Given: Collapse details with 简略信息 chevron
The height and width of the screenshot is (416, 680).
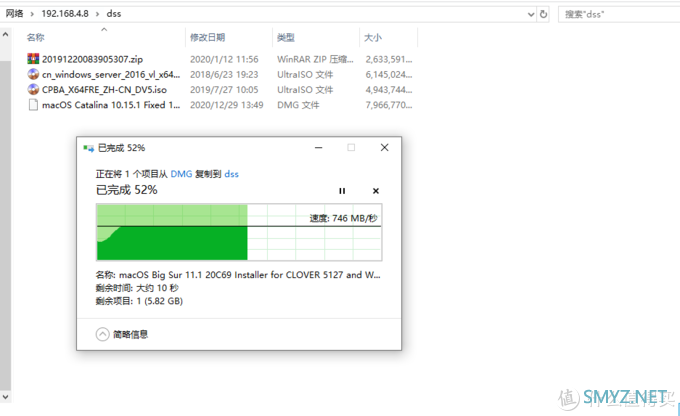Looking at the screenshot, I should pyautogui.click(x=102, y=334).
